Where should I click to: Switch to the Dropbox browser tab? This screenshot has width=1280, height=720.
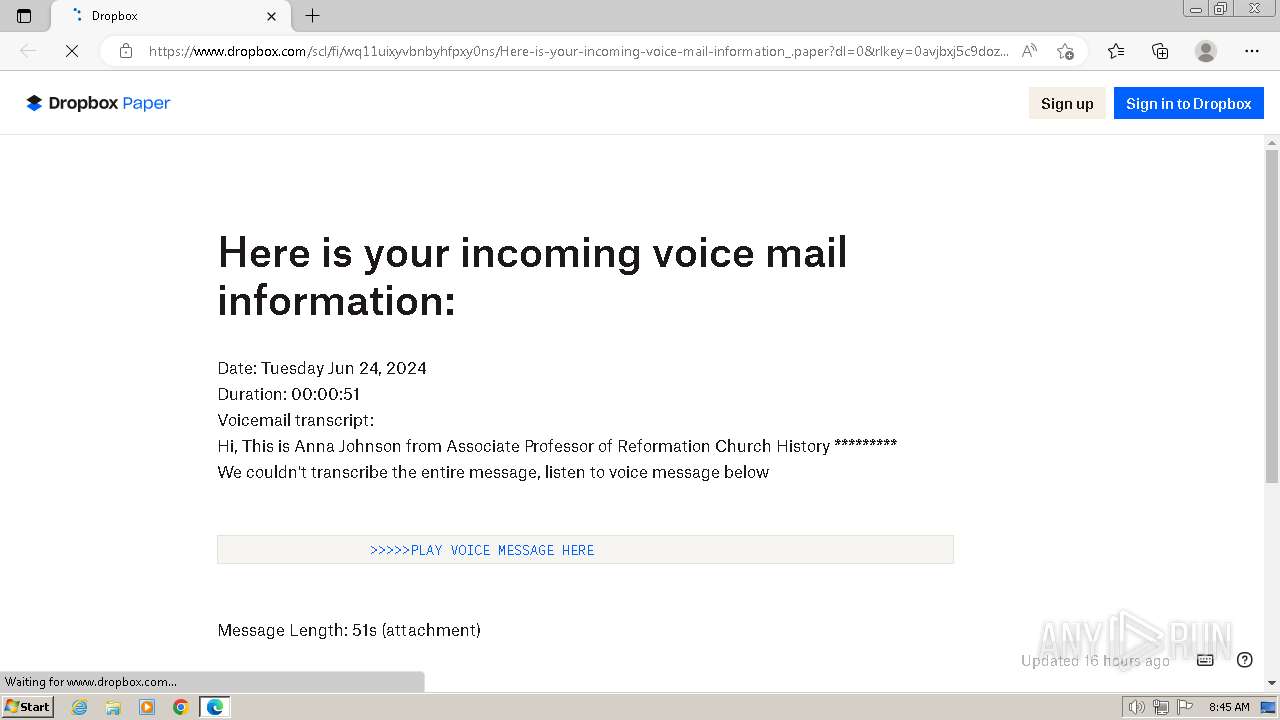[x=169, y=16]
